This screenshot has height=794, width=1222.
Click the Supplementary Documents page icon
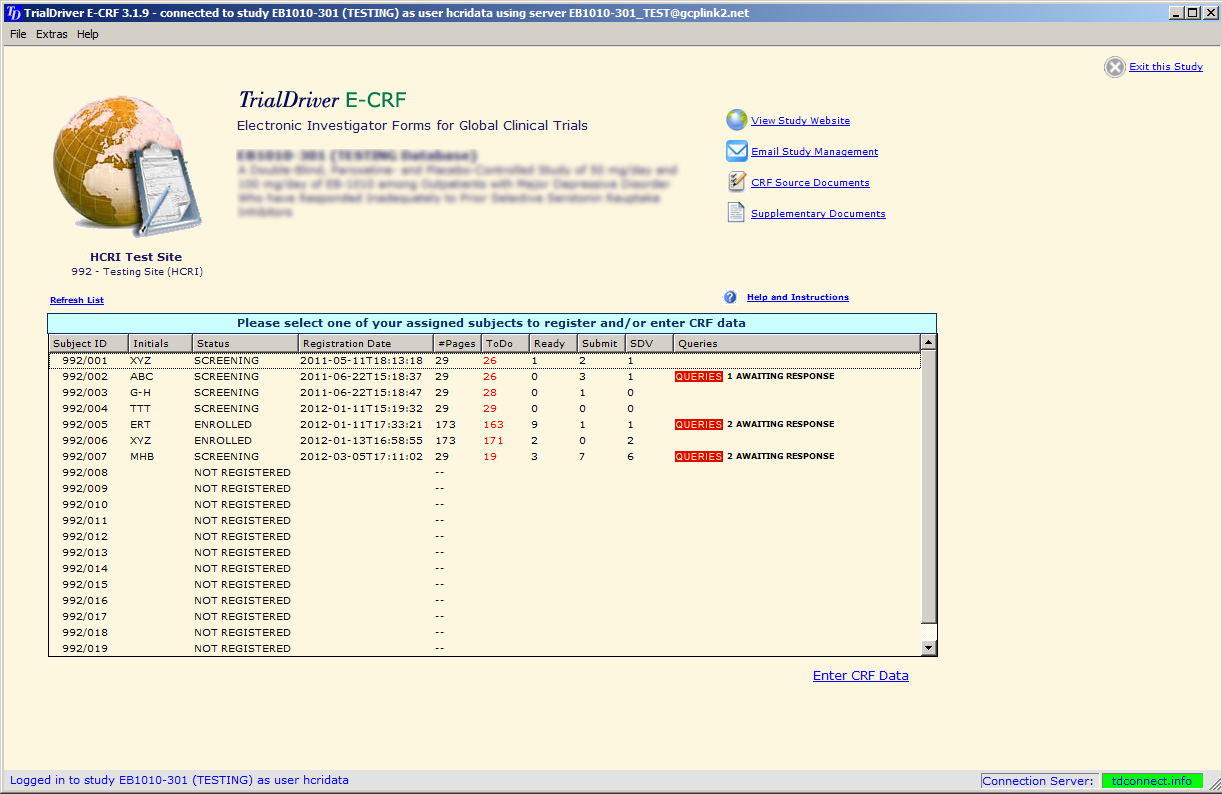[x=736, y=213]
